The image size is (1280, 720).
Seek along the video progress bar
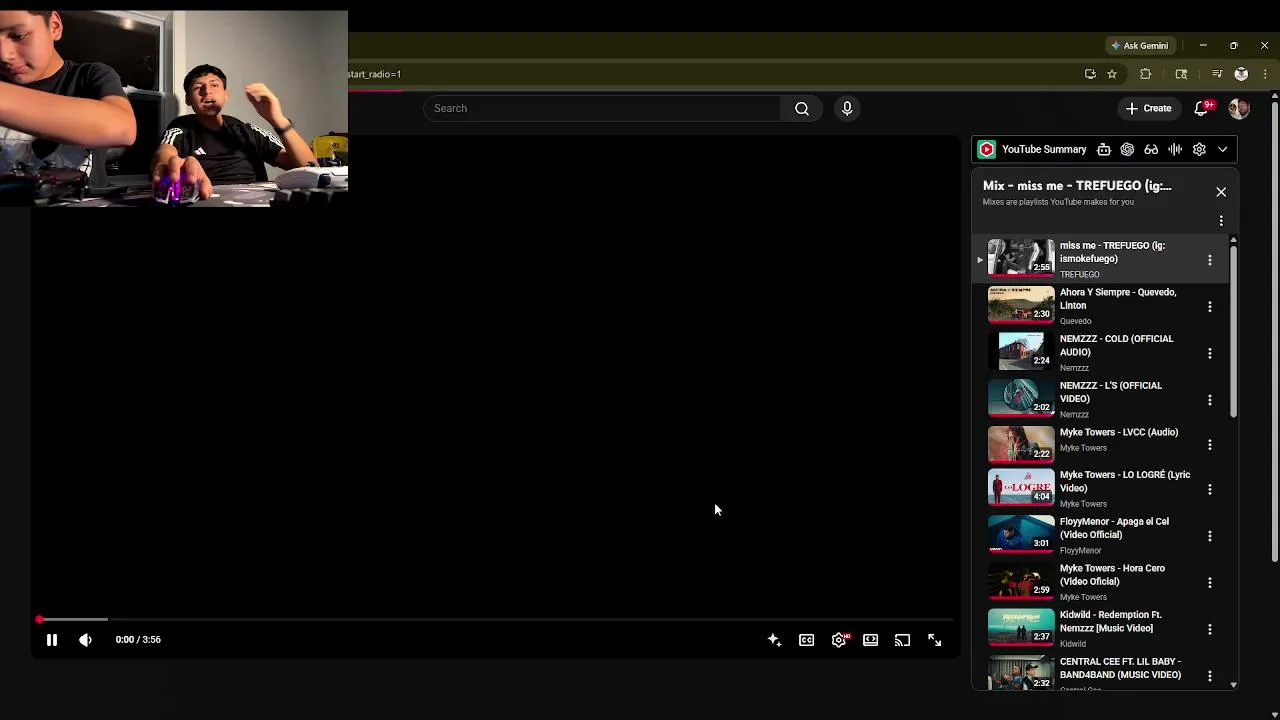497,620
